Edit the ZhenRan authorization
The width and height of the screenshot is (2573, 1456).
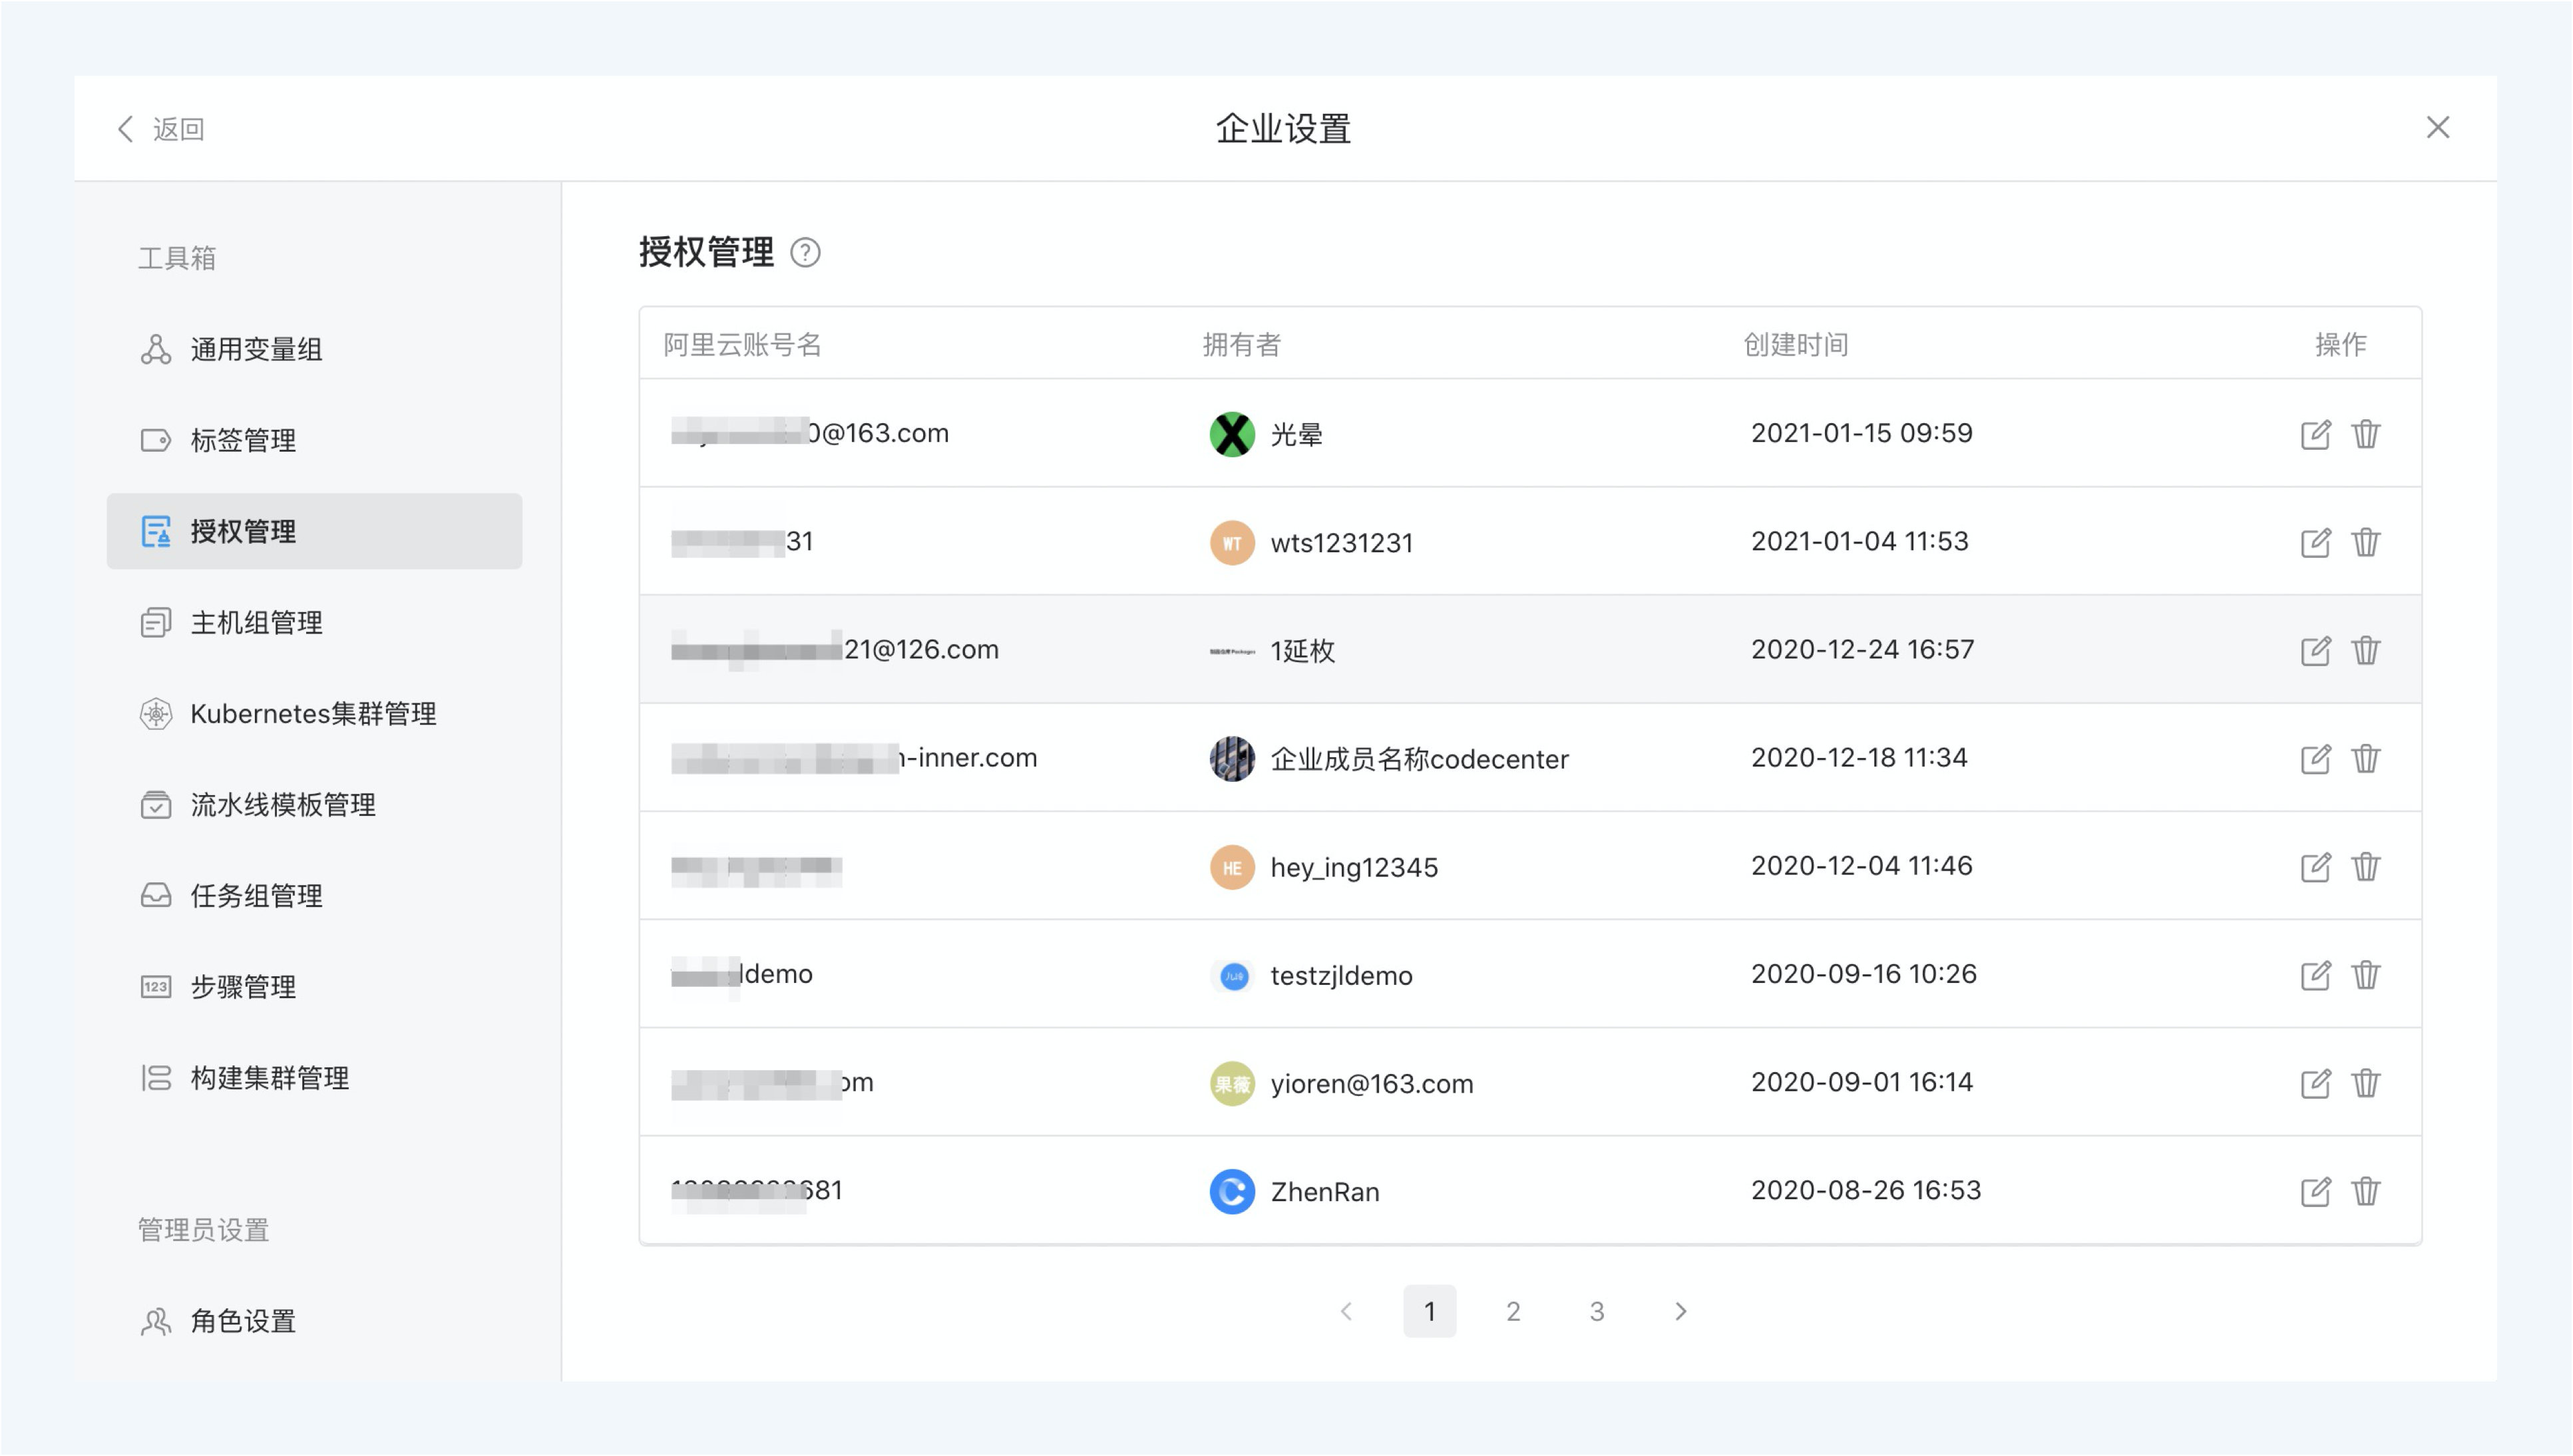[2315, 1191]
